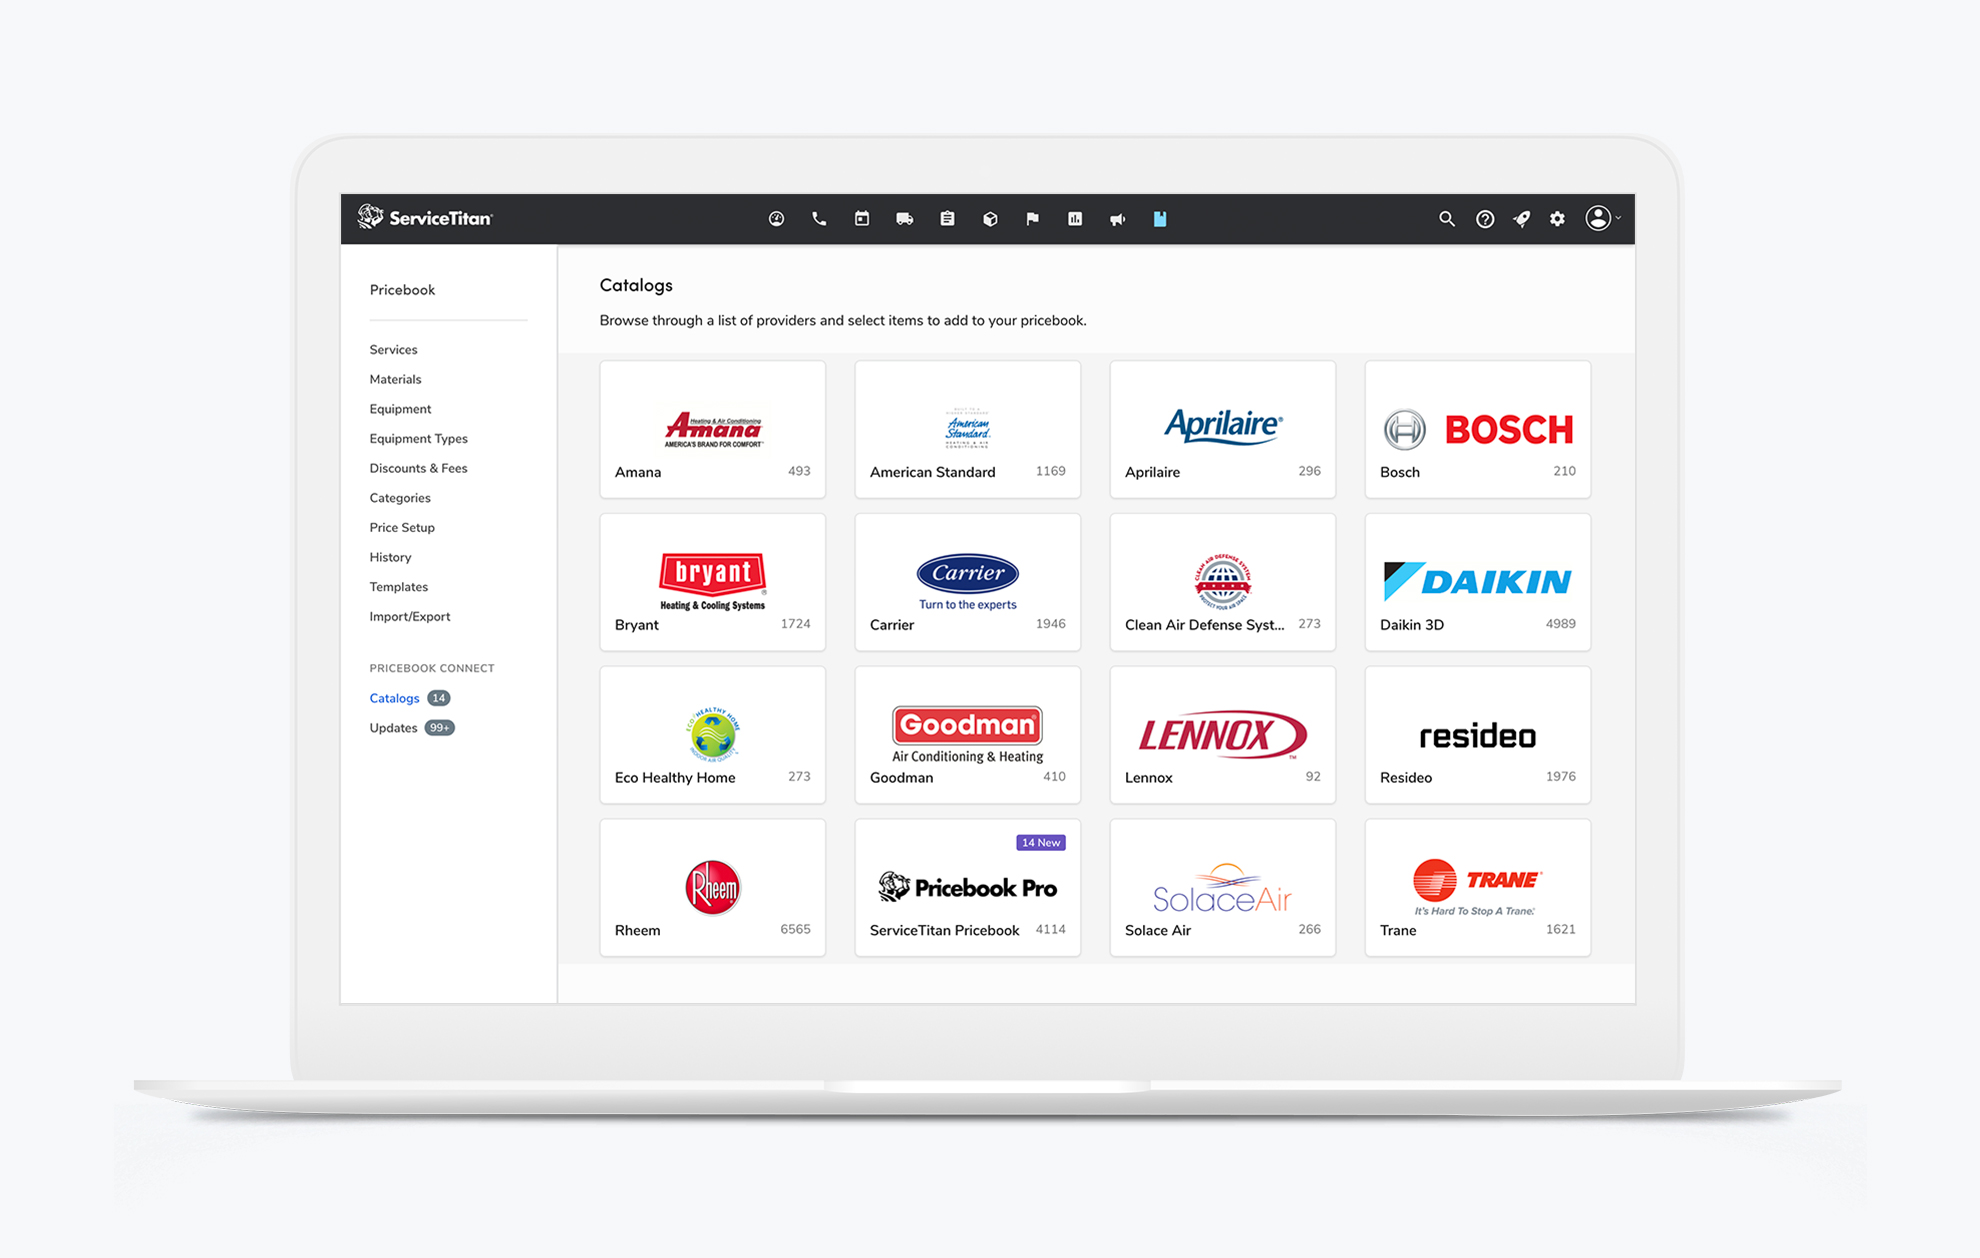Open the highlighted pricebook icon
This screenshot has width=1980, height=1258.
[x=1160, y=219]
